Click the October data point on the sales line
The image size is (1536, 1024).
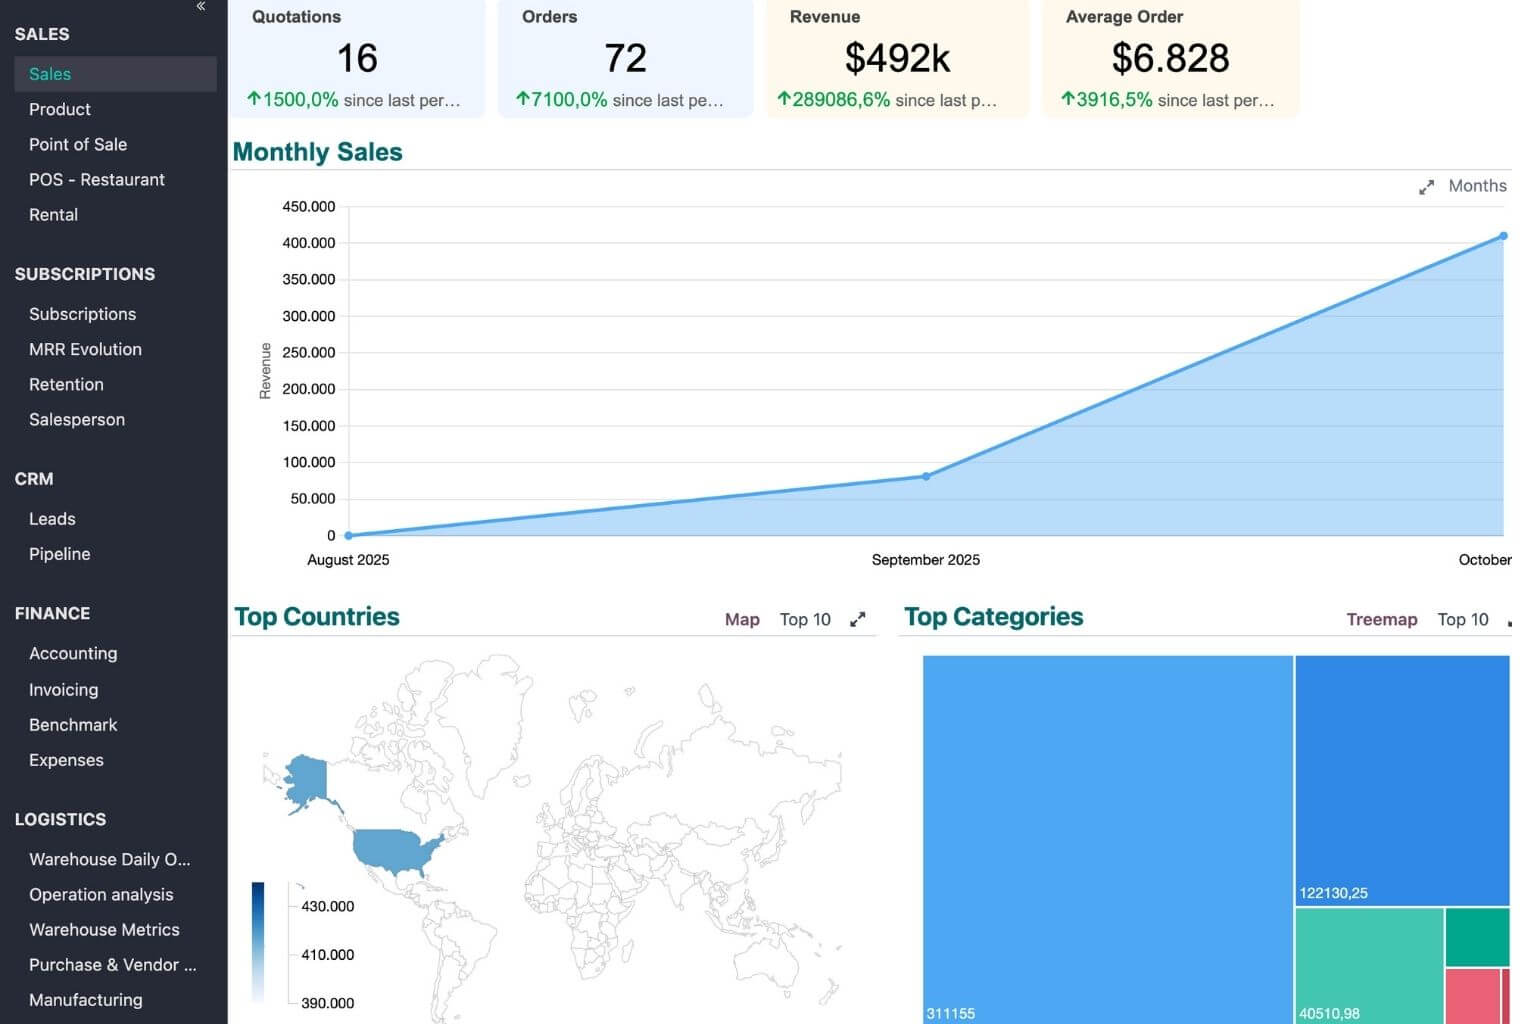[x=1502, y=237]
